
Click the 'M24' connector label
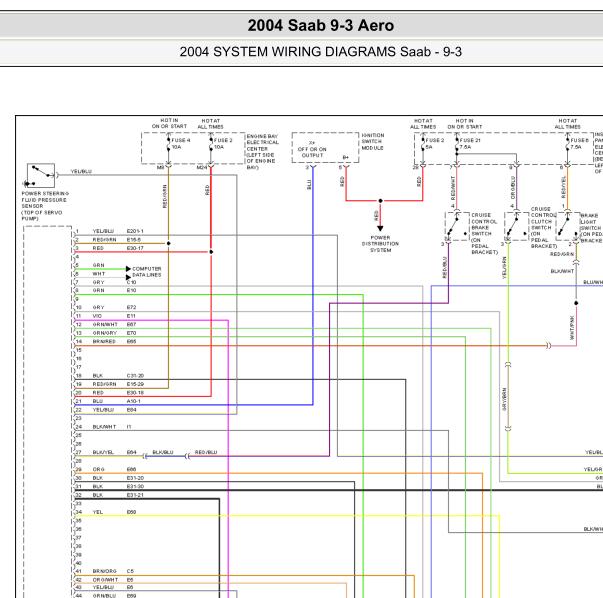202,168
